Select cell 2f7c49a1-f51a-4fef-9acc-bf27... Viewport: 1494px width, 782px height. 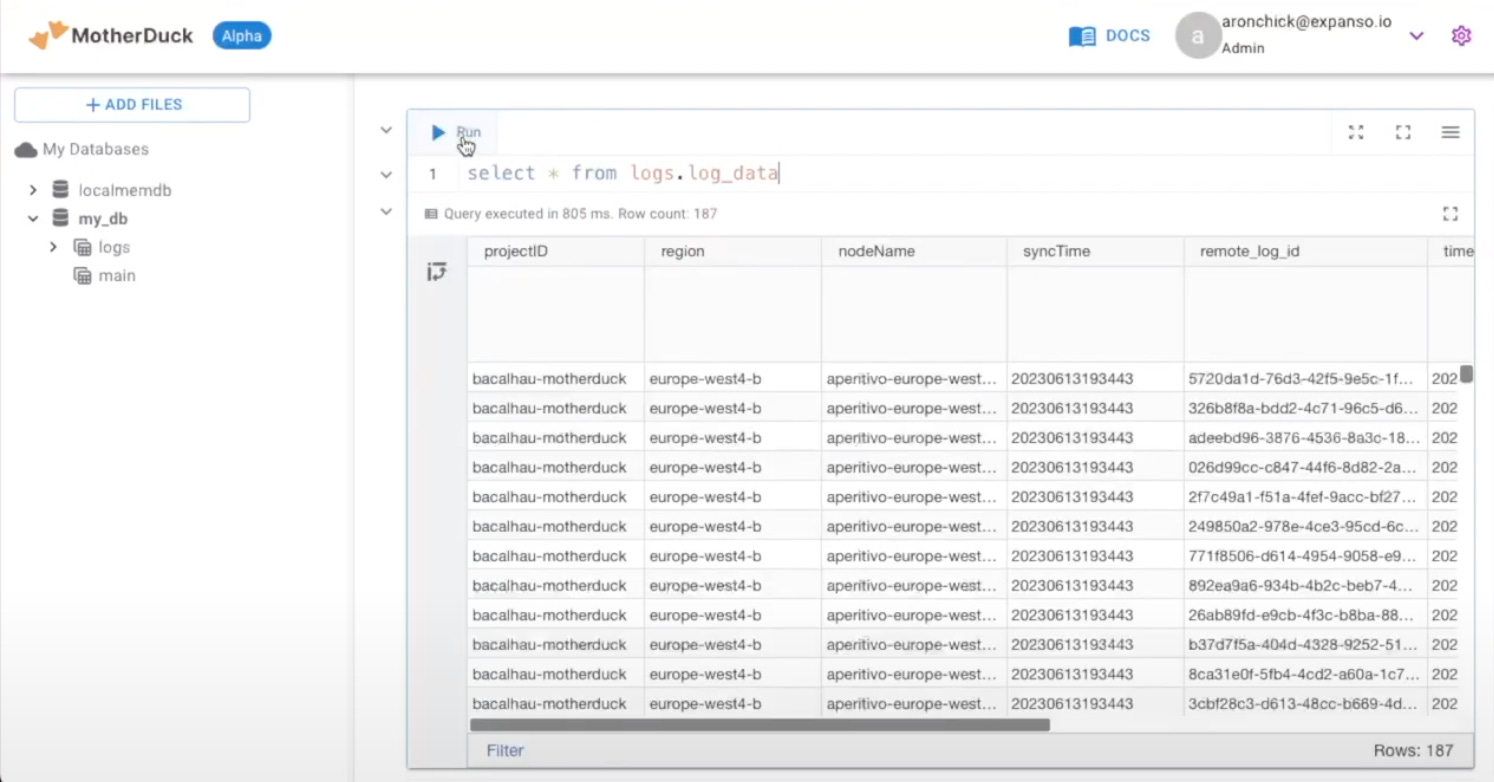(1306, 497)
